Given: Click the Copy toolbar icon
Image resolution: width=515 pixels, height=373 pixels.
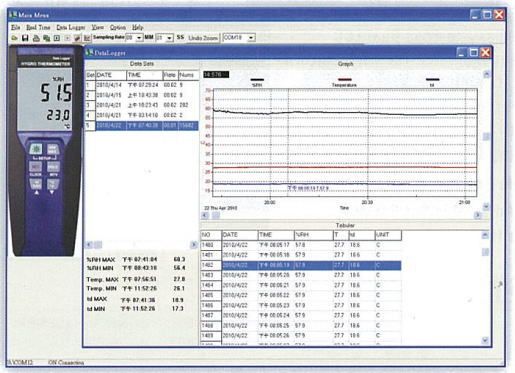Looking at the screenshot, I should tap(47, 38).
